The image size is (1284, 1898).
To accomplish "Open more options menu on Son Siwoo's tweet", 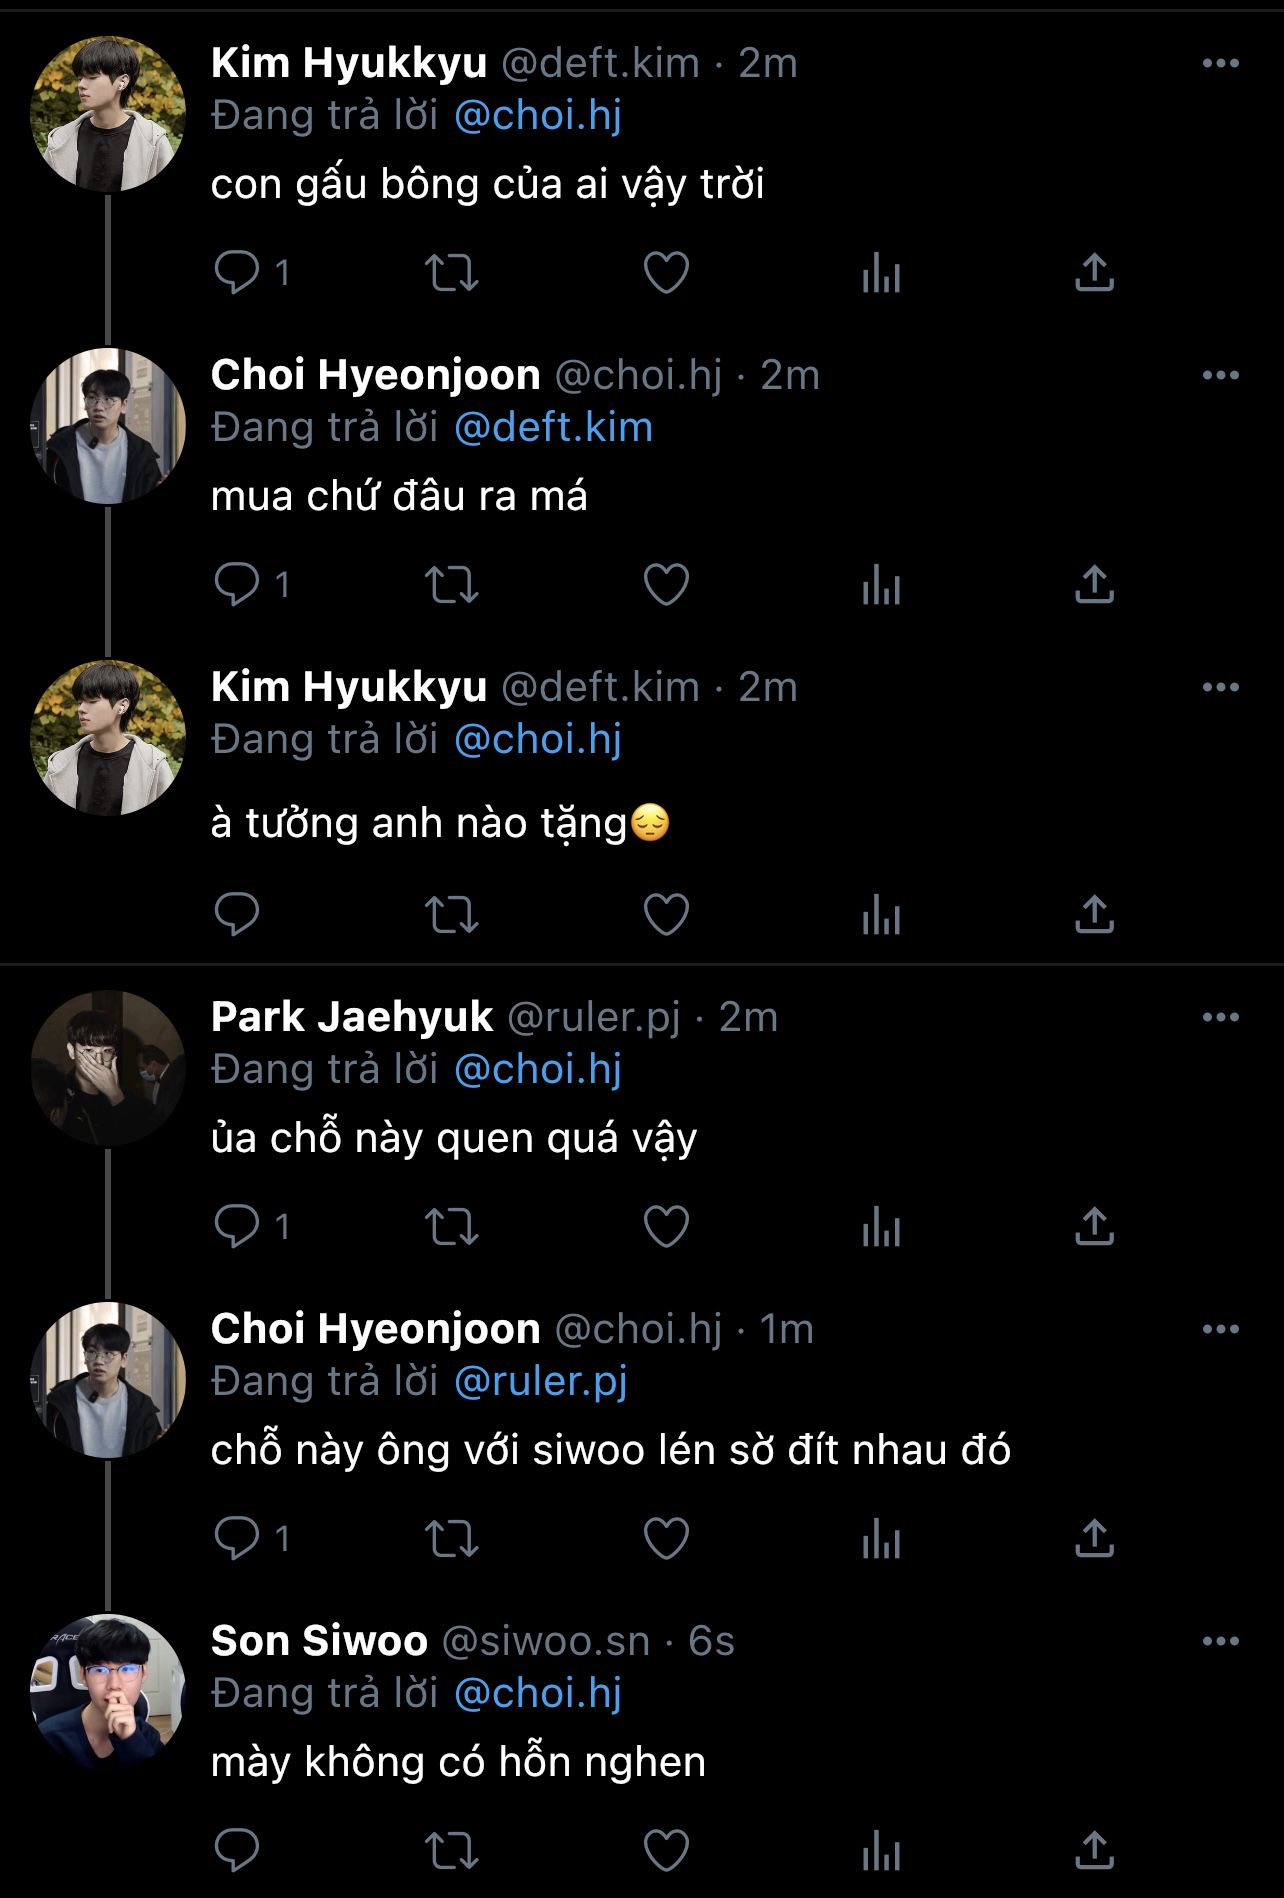I will [1220, 1642].
